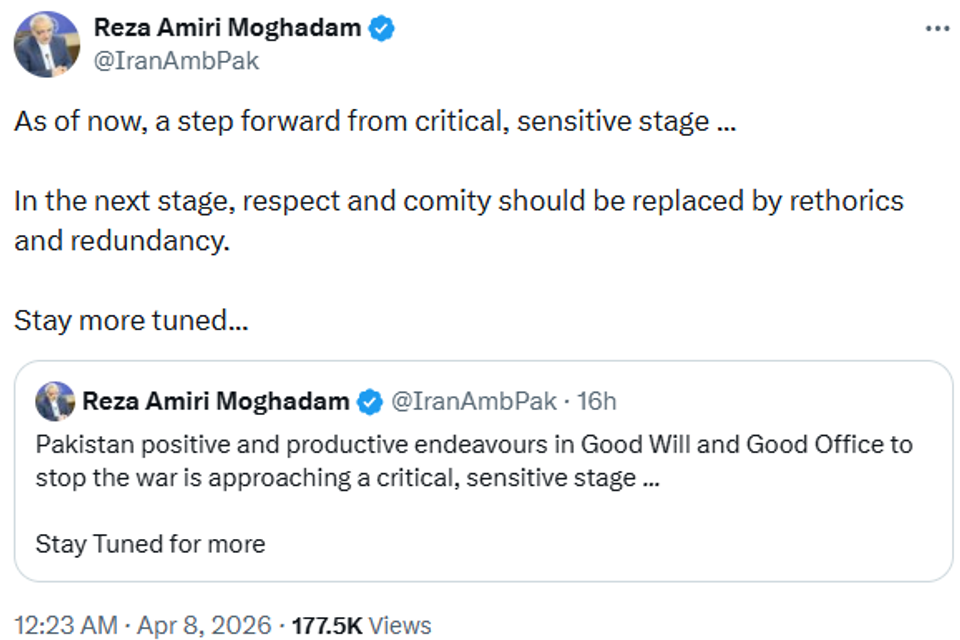Click the "In the next stage" paragraph

pos(458,201)
